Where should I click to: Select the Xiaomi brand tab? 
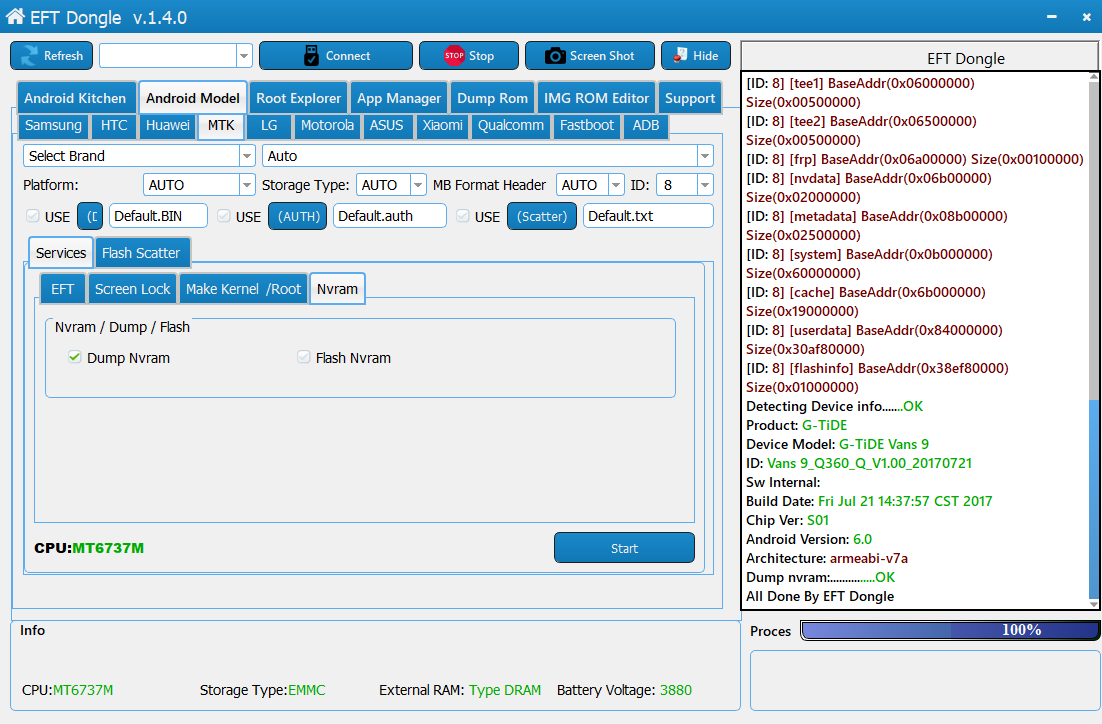coord(443,126)
